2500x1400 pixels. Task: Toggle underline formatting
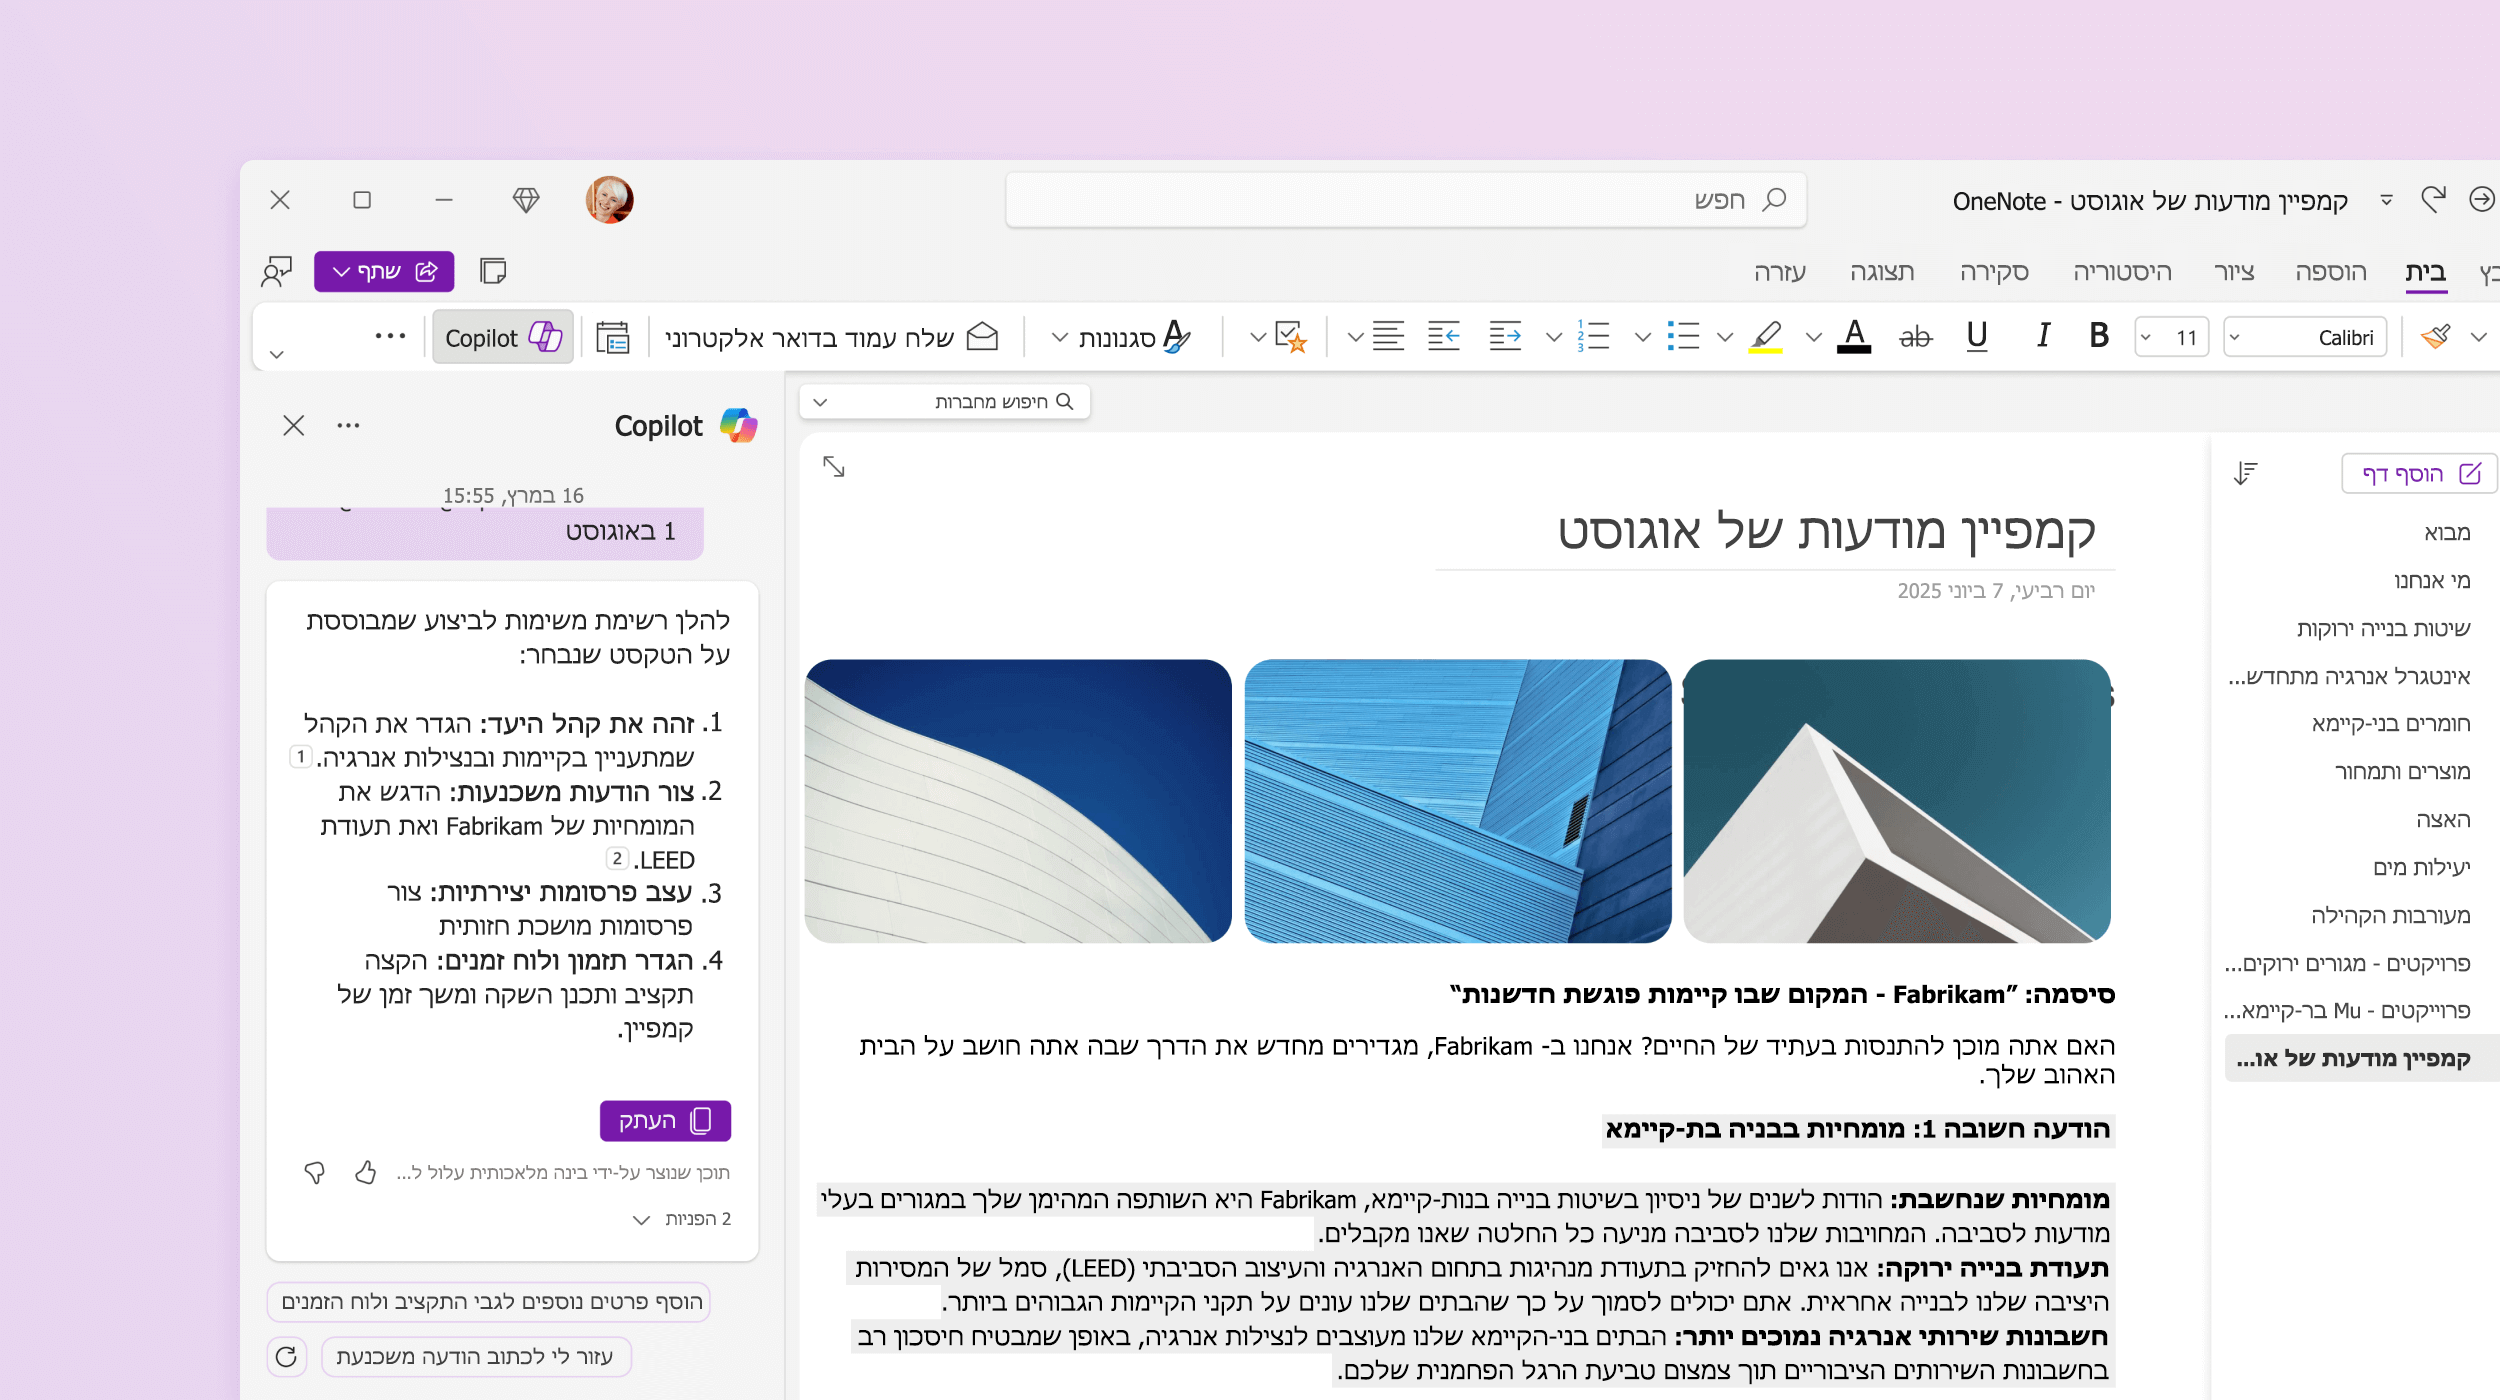(1976, 336)
